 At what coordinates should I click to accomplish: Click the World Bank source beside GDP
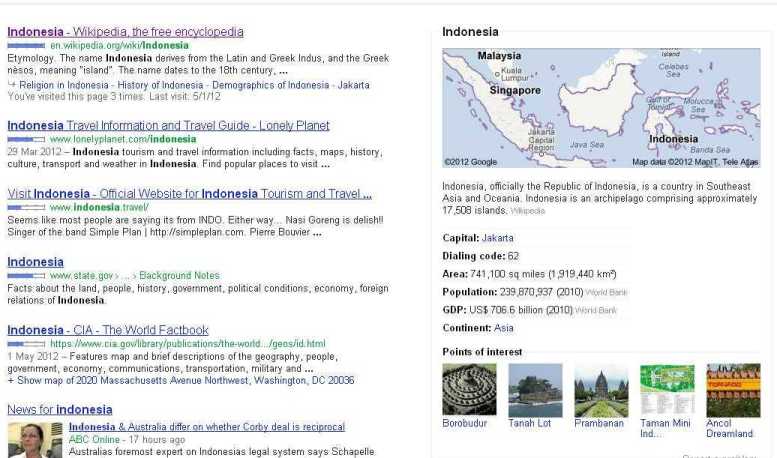tap(596, 311)
